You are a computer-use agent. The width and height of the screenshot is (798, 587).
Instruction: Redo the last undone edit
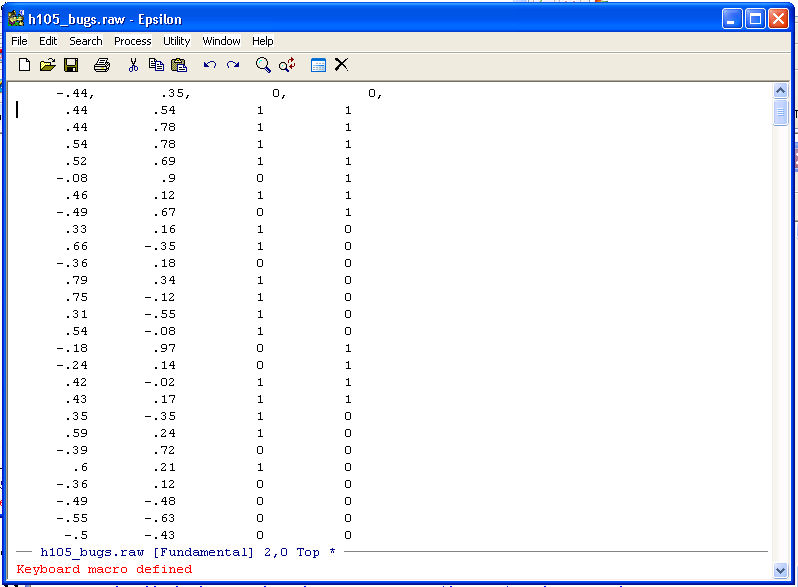point(233,65)
